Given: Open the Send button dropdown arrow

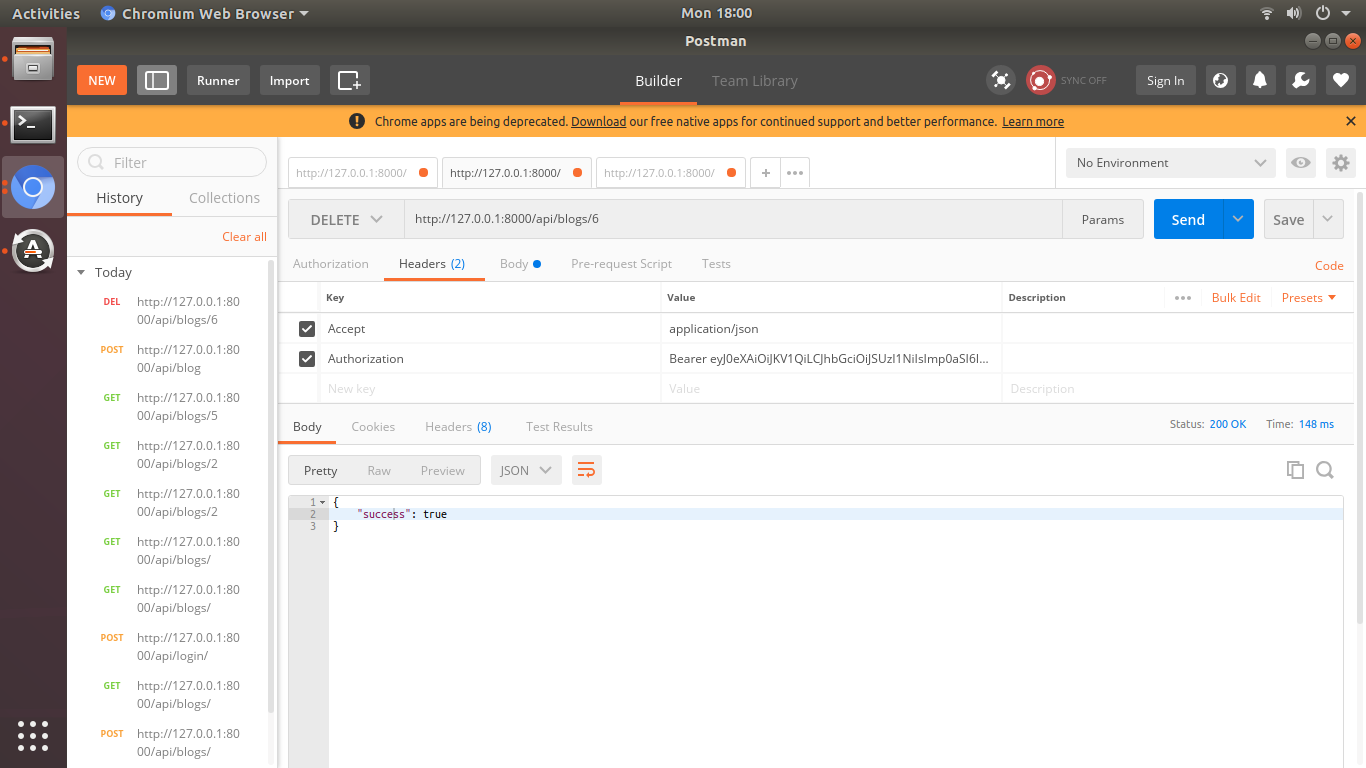Looking at the screenshot, I should pos(1239,219).
